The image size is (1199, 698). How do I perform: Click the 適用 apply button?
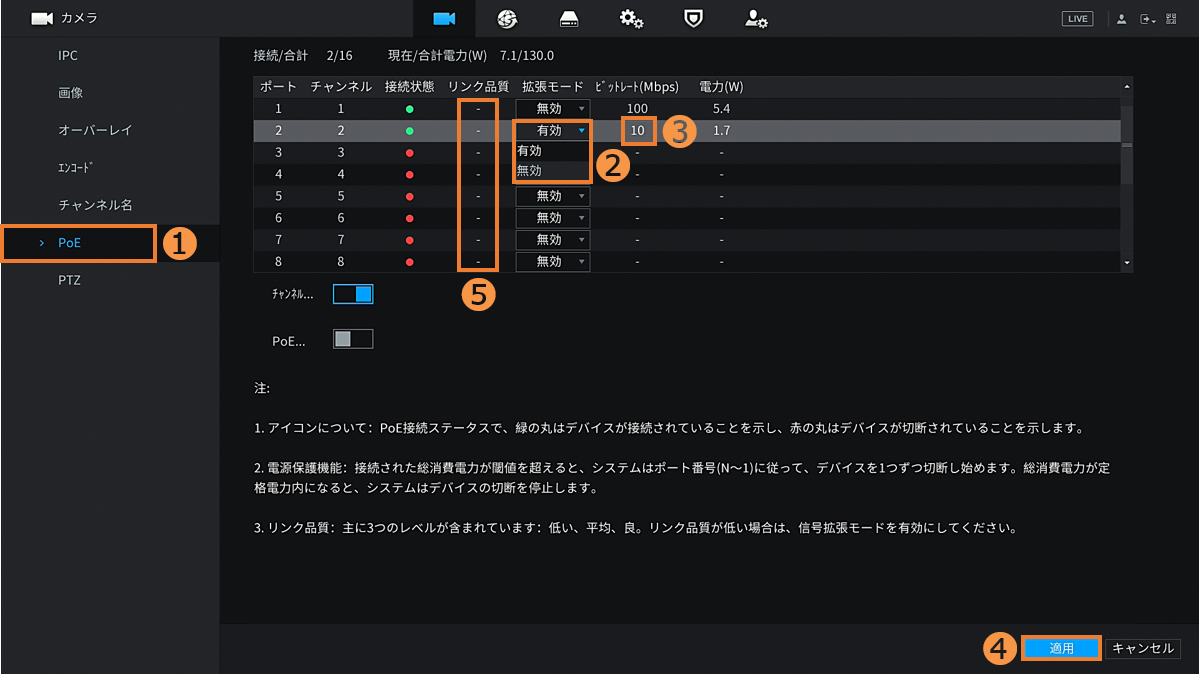coord(1061,648)
